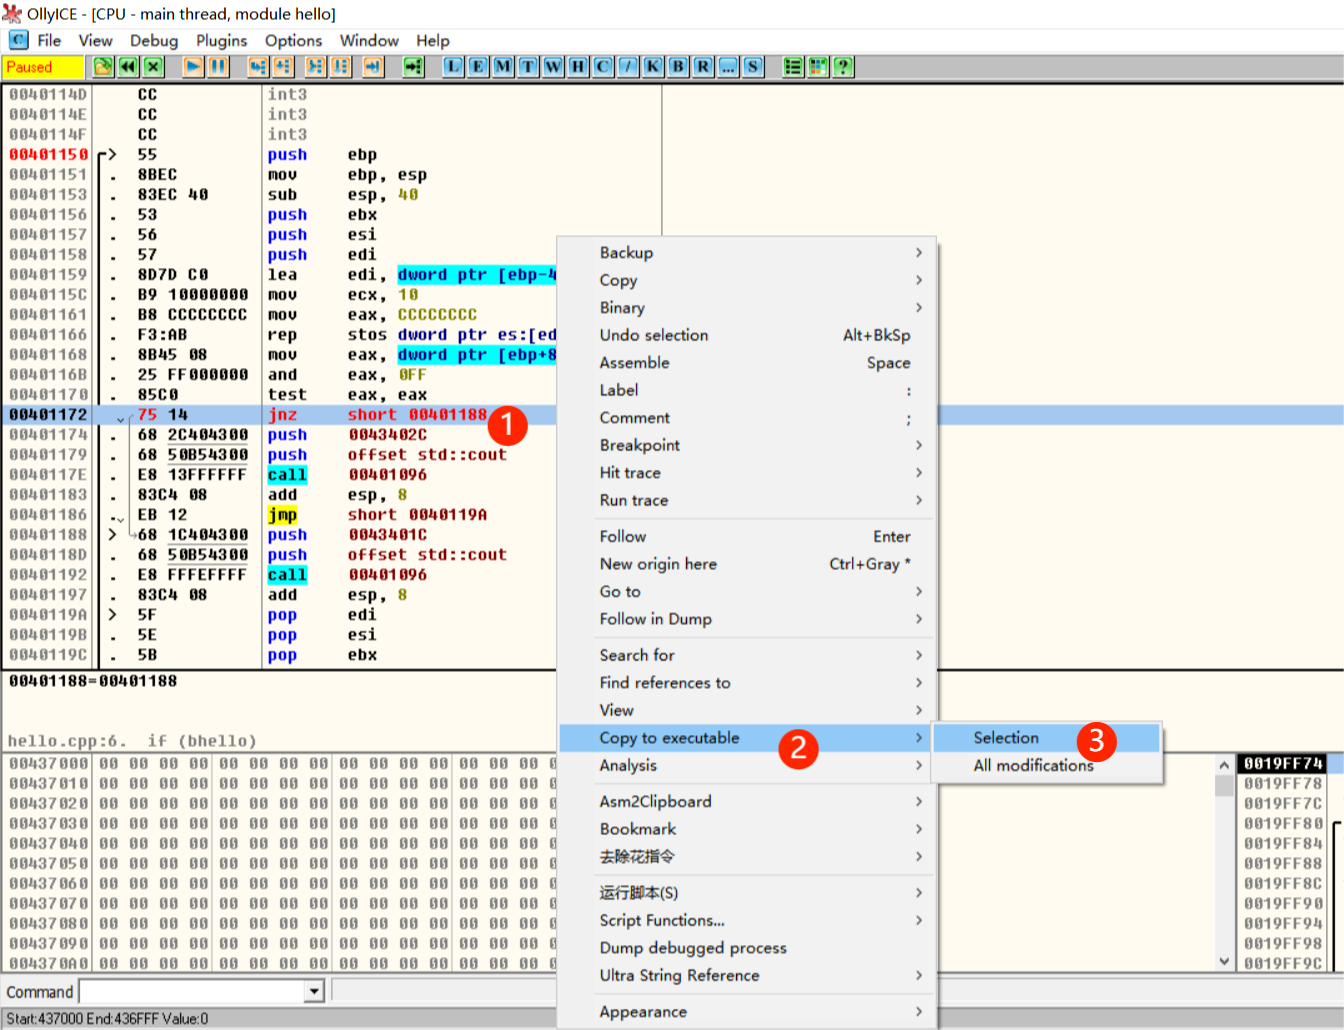Click the Close program X icon

153,67
